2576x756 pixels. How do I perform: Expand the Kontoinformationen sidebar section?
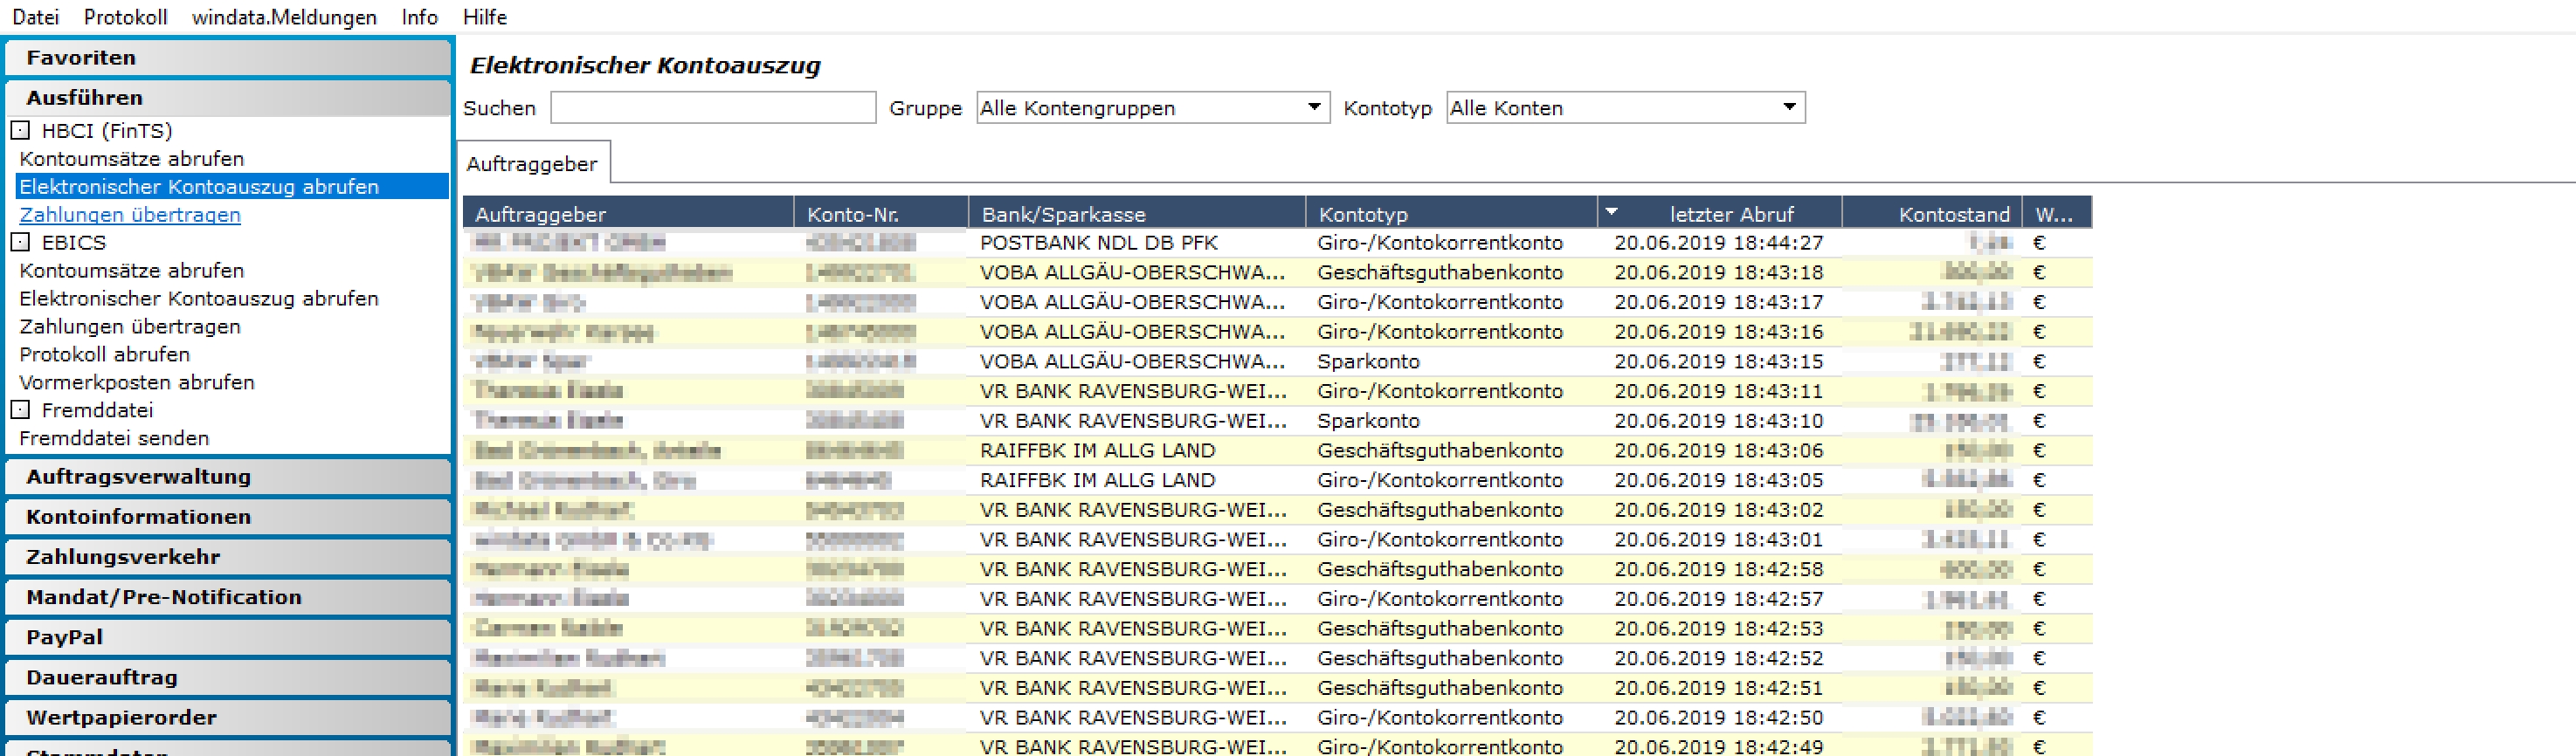(228, 517)
